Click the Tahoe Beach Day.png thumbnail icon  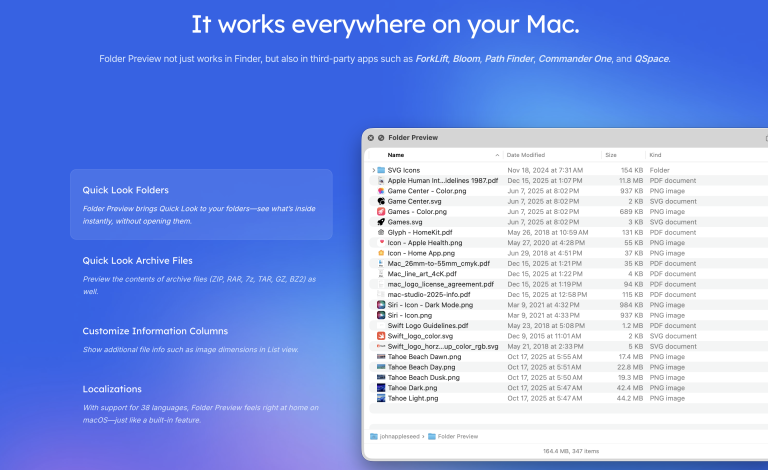[x=381, y=367]
